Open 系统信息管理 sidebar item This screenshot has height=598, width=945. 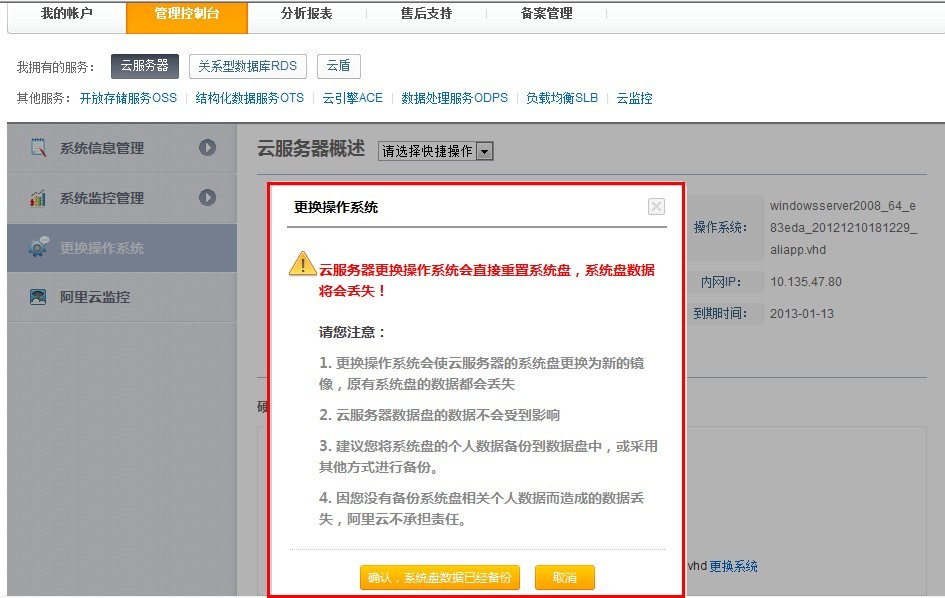coord(122,148)
